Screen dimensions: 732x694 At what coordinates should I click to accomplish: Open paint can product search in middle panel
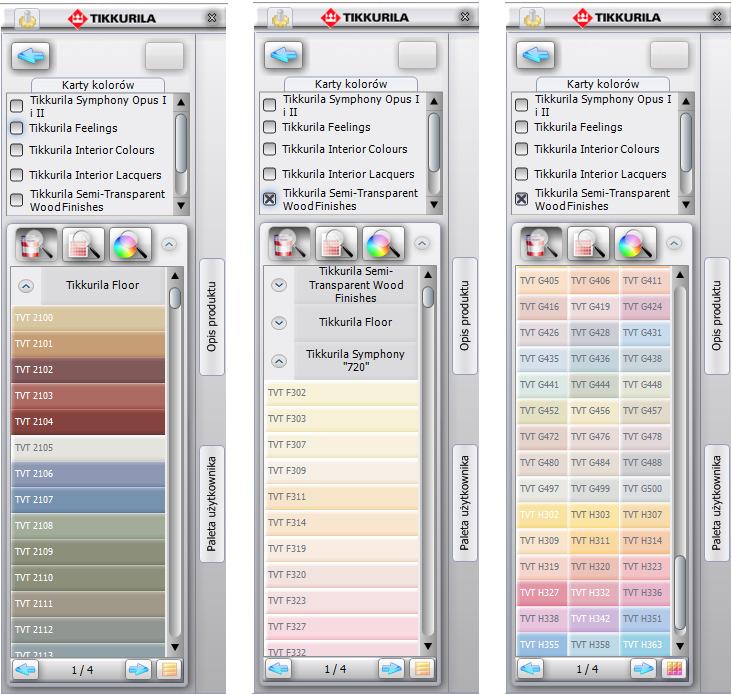coord(289,243)
